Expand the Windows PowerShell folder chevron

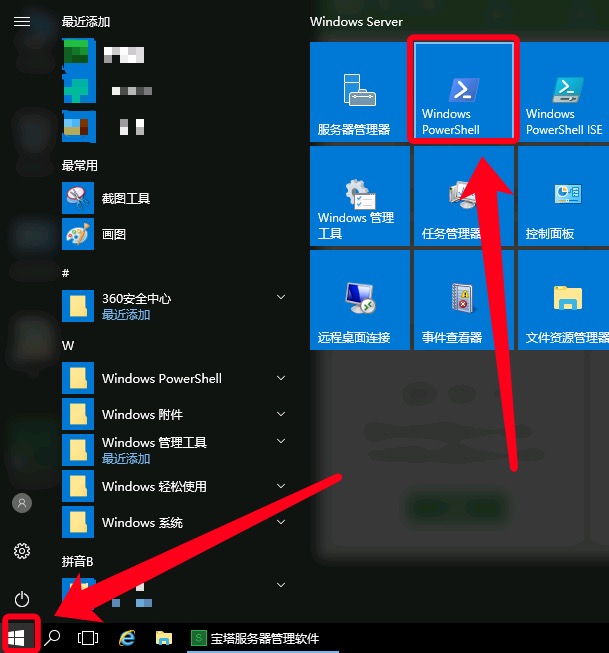(x=281, y=378)
